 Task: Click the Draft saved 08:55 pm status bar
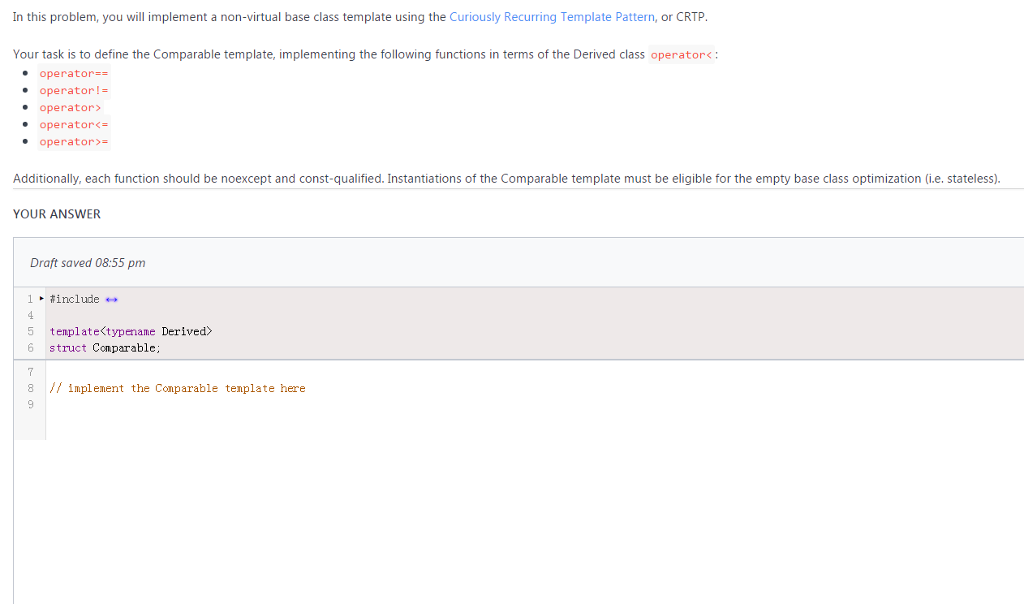pyautogui.click(x=88, y=262)
